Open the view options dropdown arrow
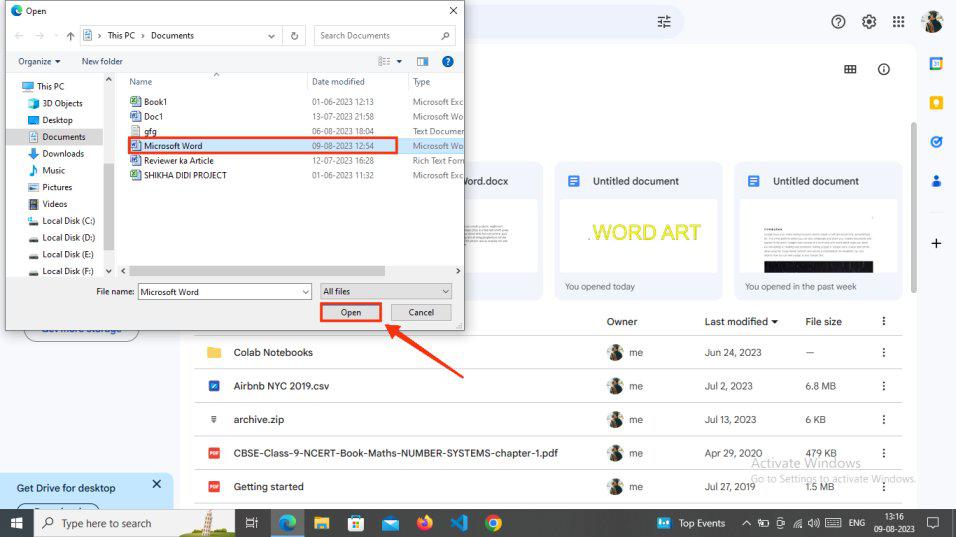956x537 pixels. 399,61
